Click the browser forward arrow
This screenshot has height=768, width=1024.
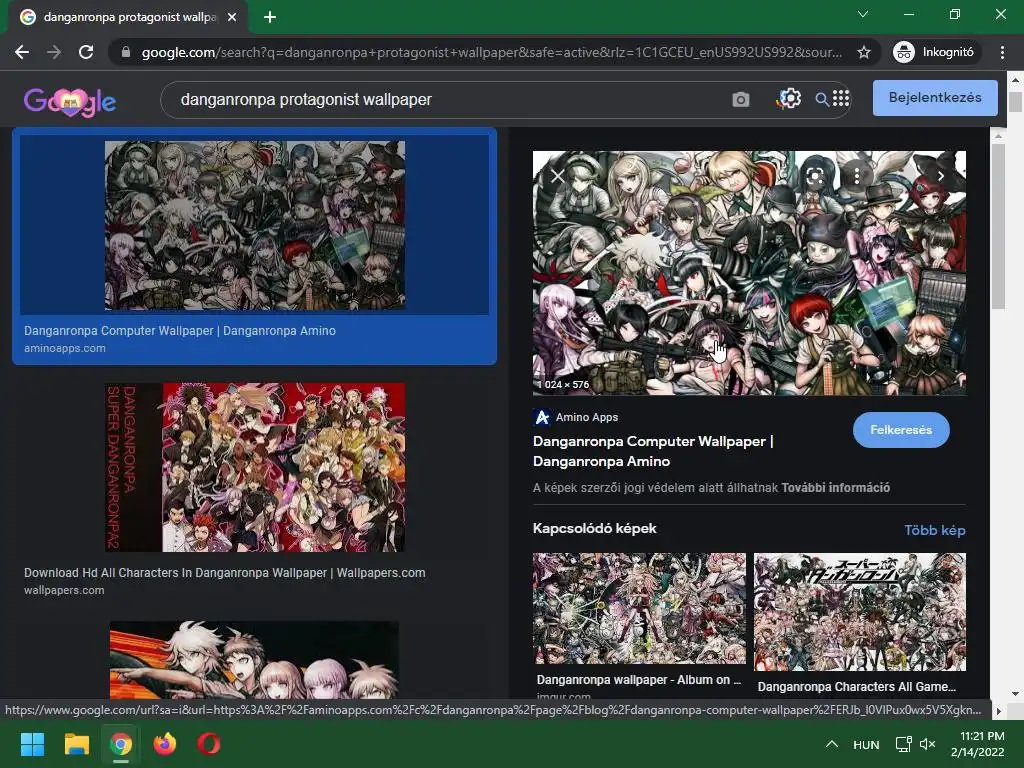(x=54, y=52)
